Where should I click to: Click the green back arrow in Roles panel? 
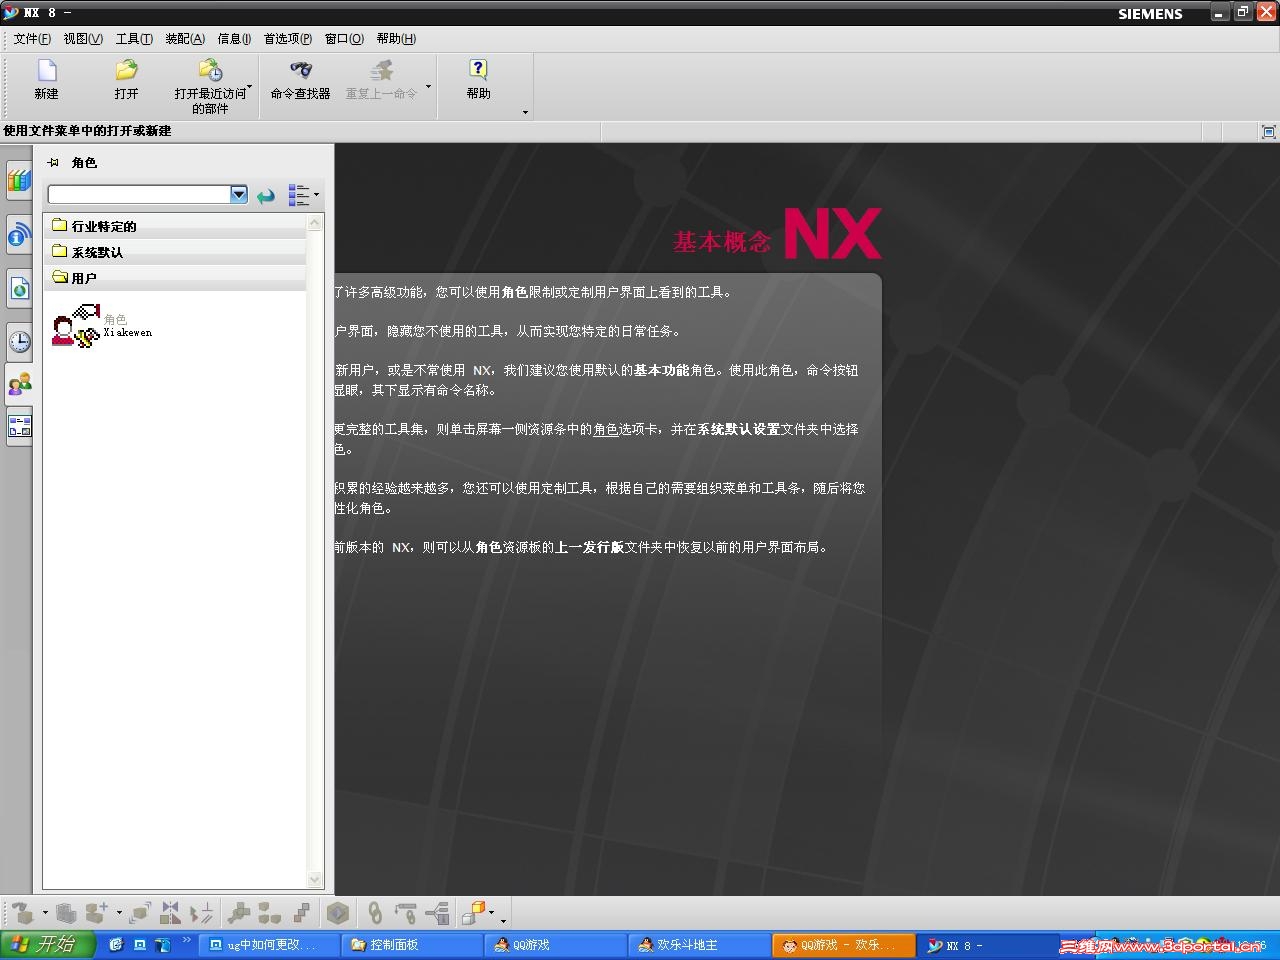[x=266, y=196]
